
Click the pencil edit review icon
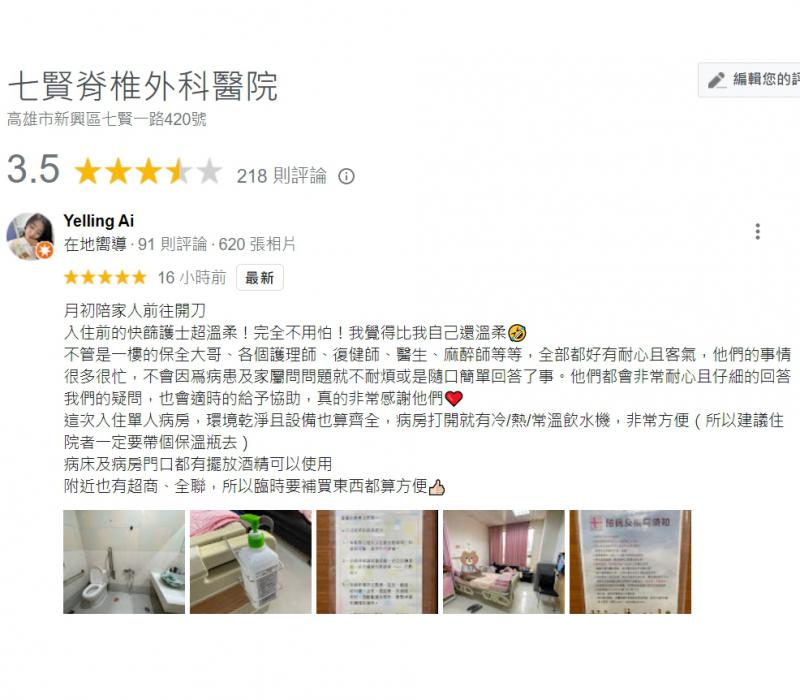tap(717, 80)
